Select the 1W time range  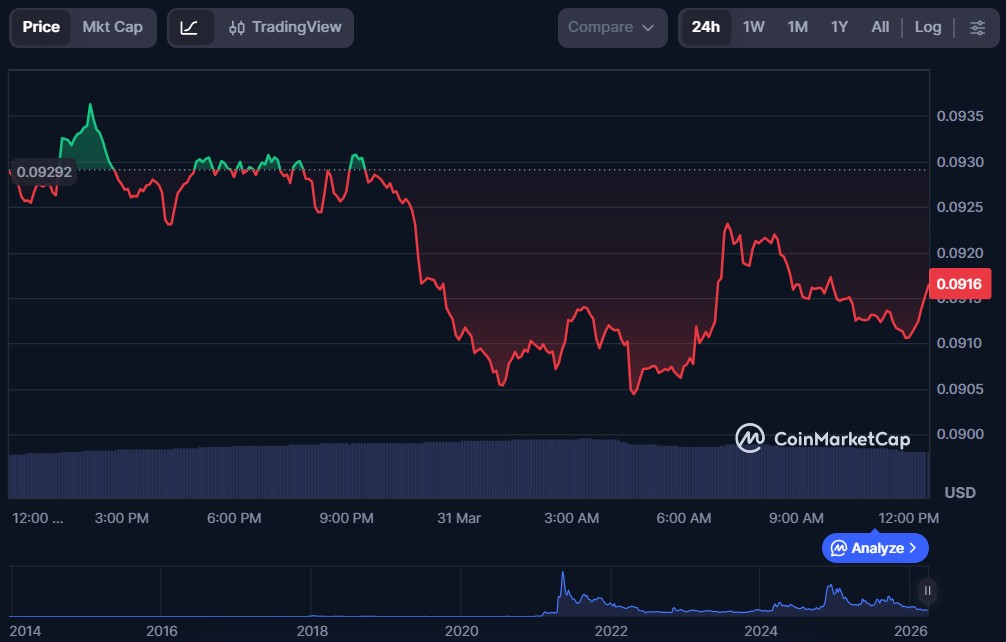(x=753, y=27)
